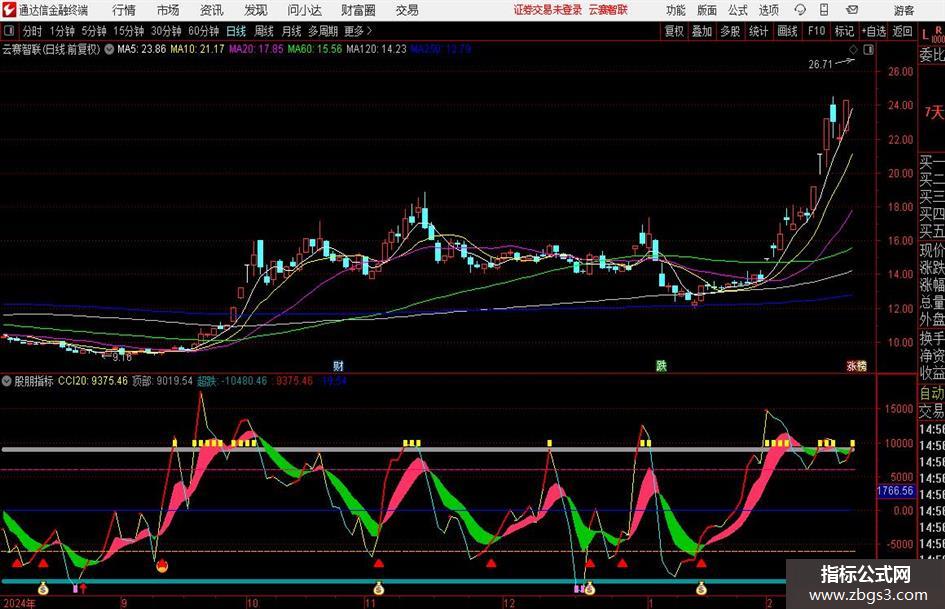This screenshot has height=609, width=945.
Task: Click the 2024年 date label on time axis
Action: [x=19, y=603]
